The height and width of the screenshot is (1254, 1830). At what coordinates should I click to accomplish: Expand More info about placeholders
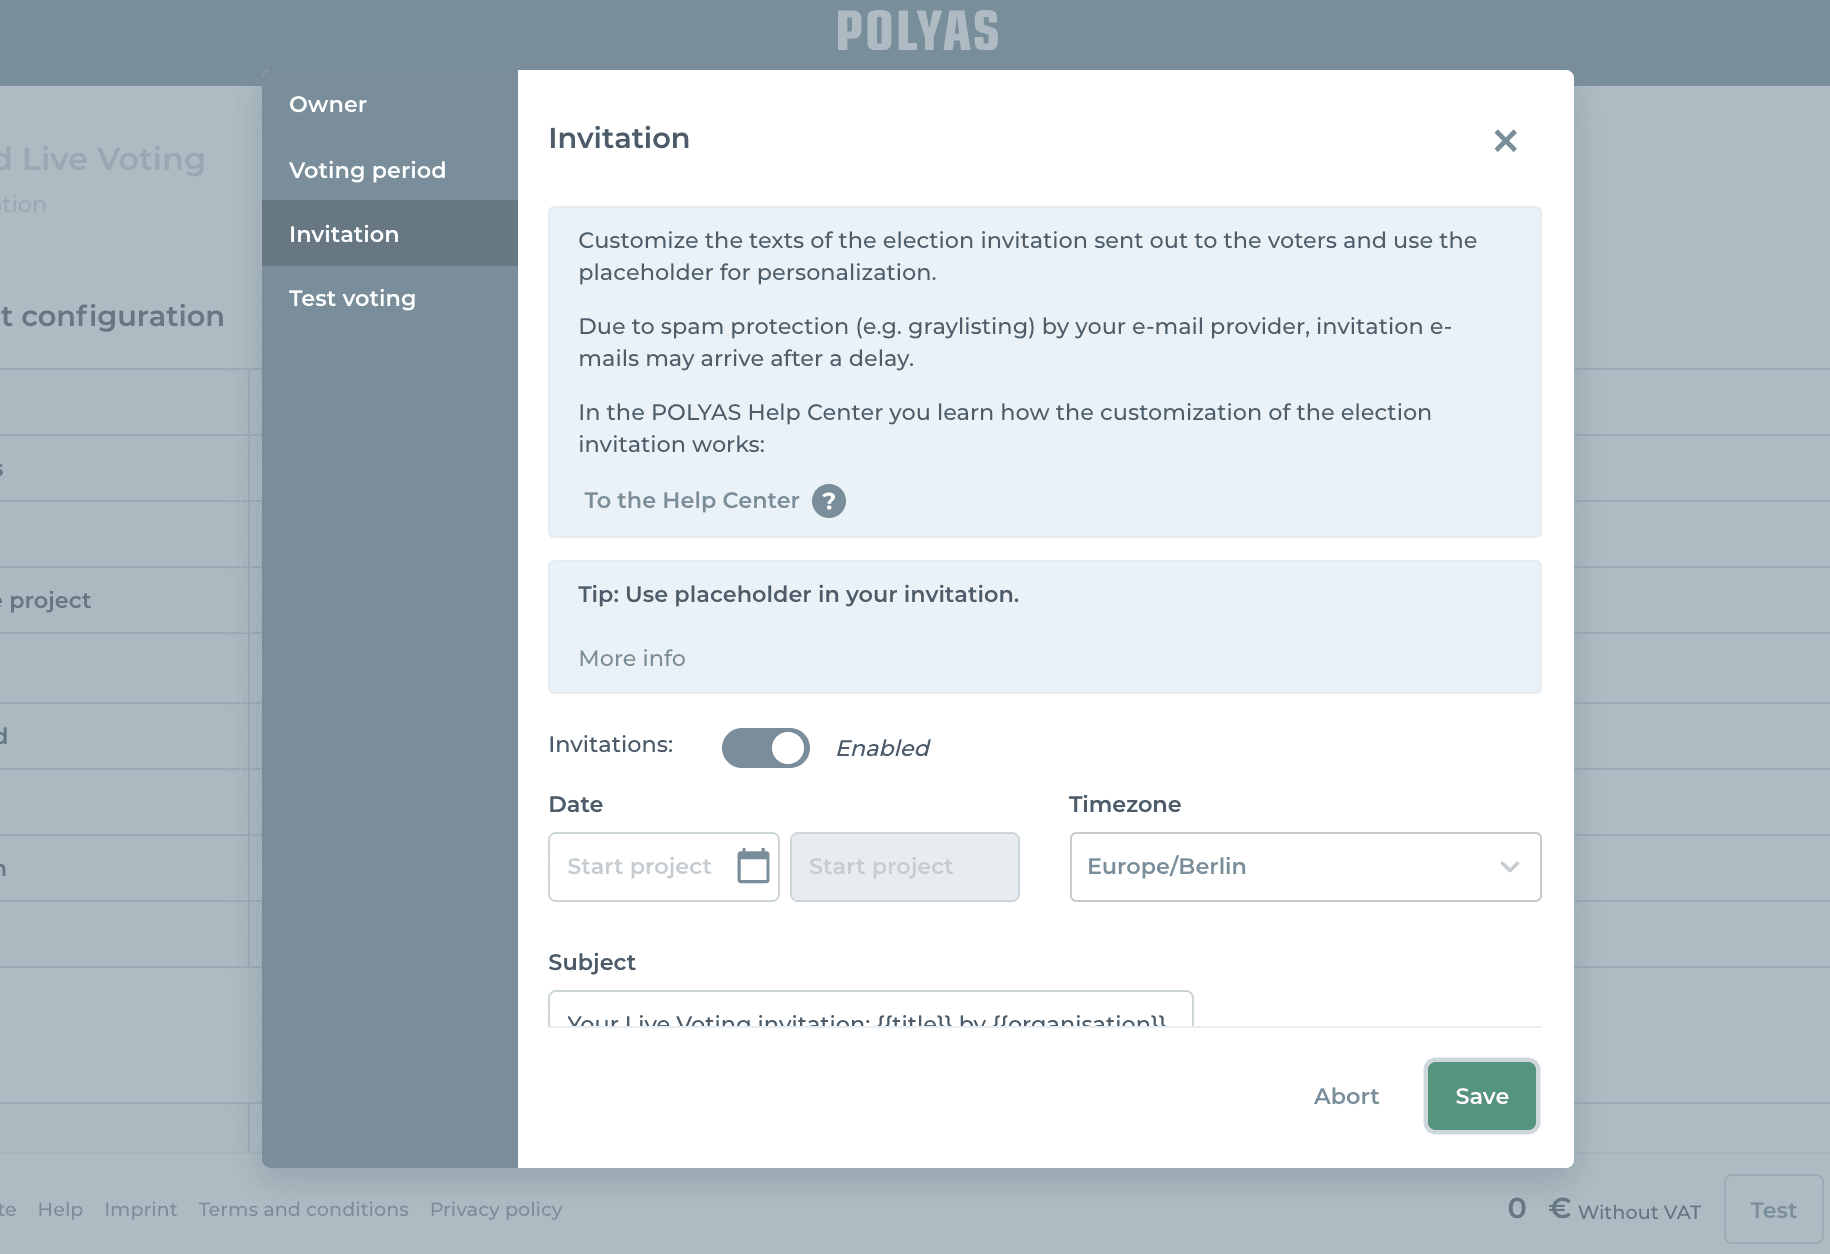pyautogui.click(x=632, y=658)
